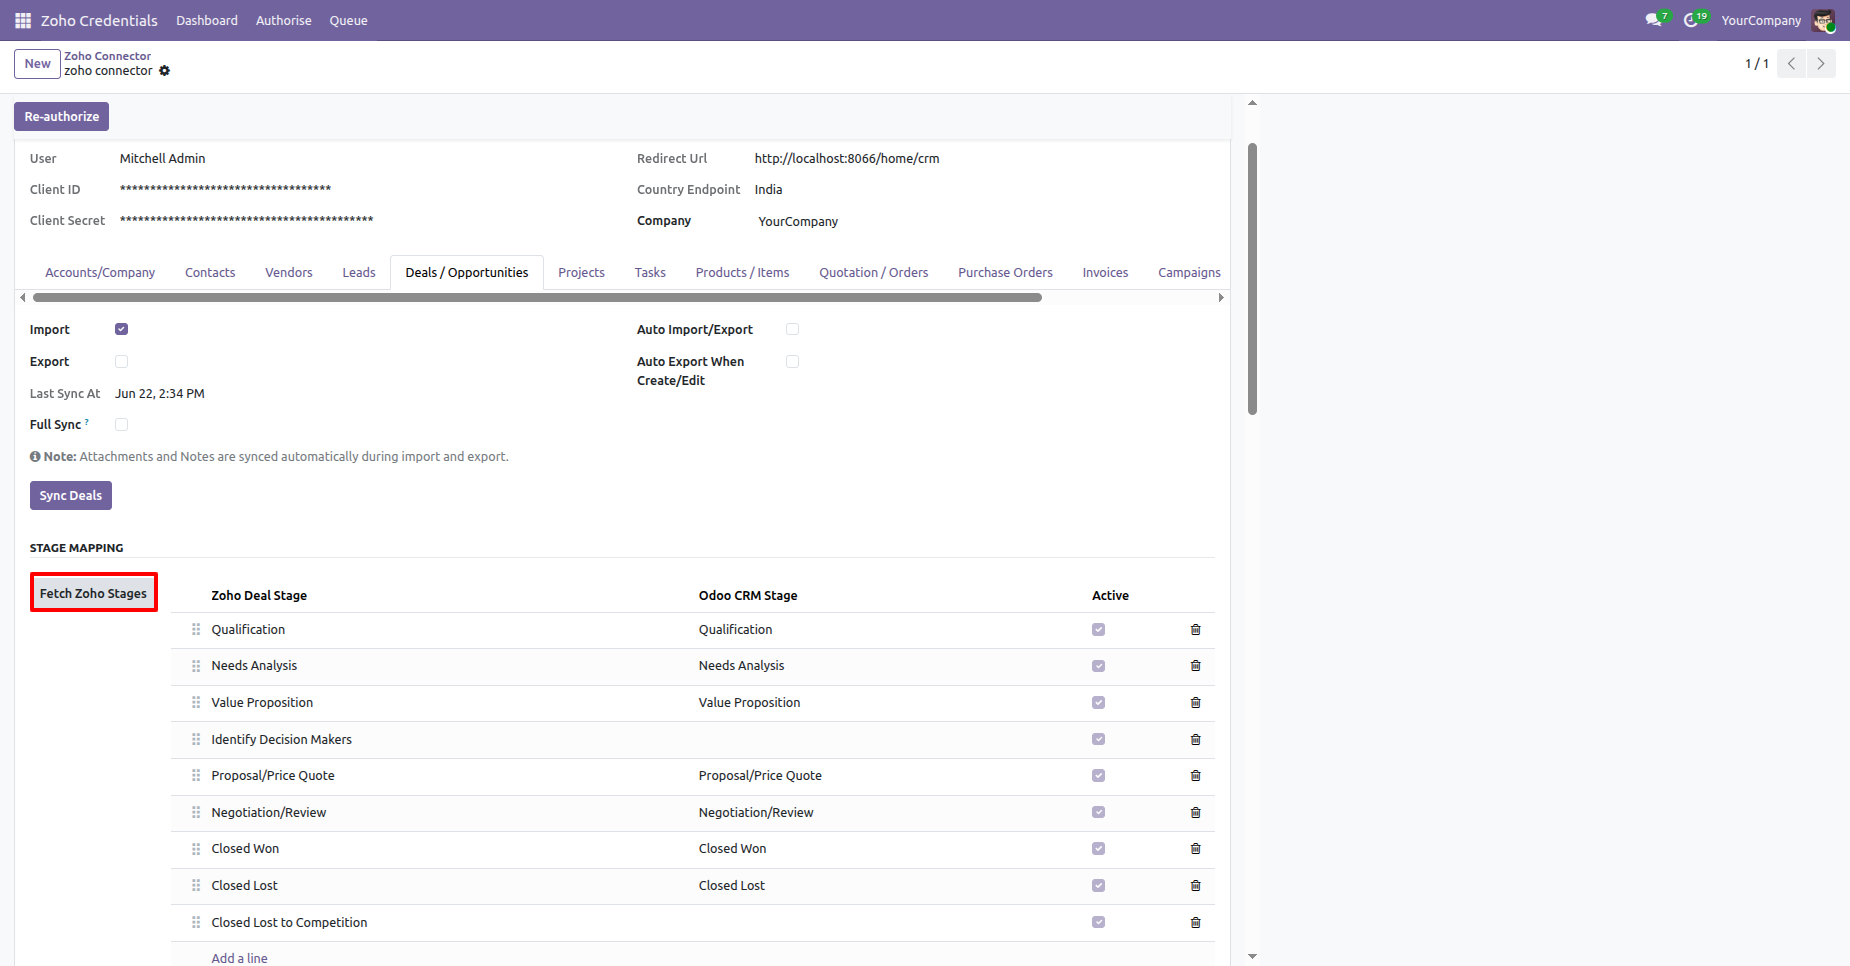Click the vertical page scrollbar thumb

click(x=1252, y=279)
